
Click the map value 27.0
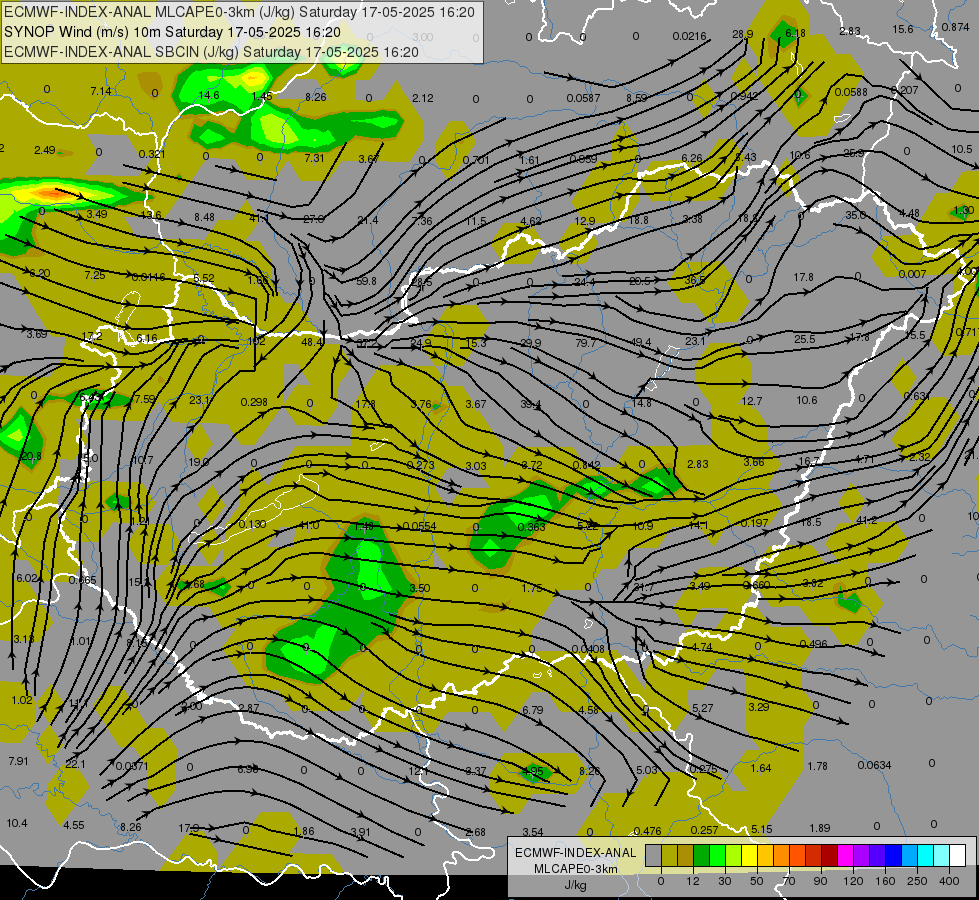[x=313, y=219]
